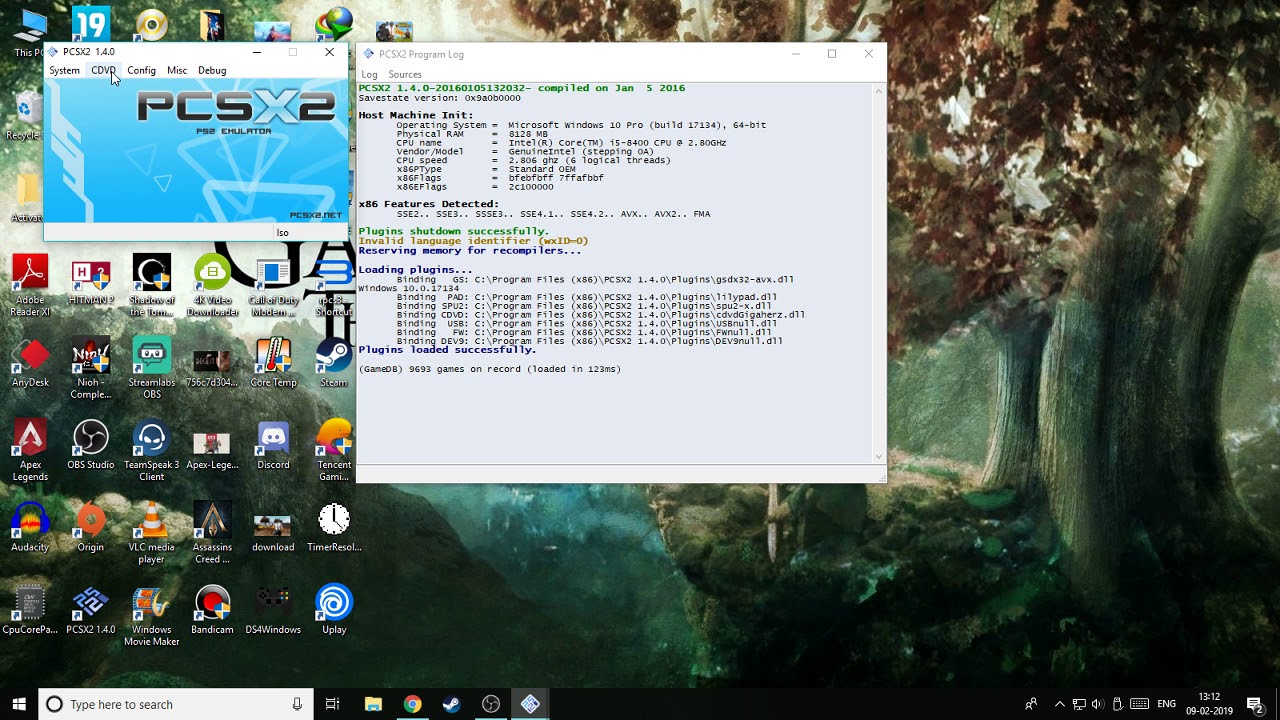Open the Sources menu in Program Log window

pyautogui.click(x=405, y=74)
